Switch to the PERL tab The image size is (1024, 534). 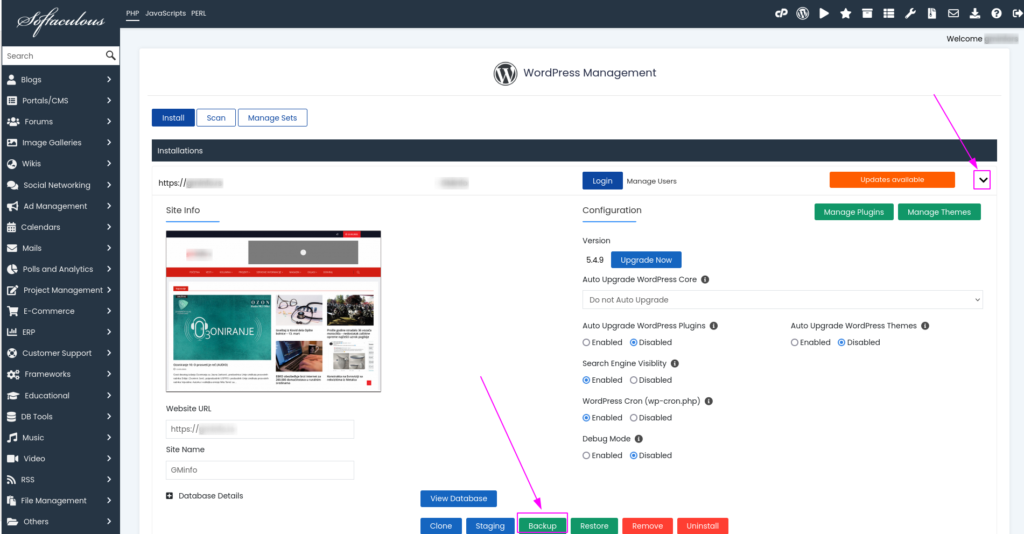(x=199, y=13)
